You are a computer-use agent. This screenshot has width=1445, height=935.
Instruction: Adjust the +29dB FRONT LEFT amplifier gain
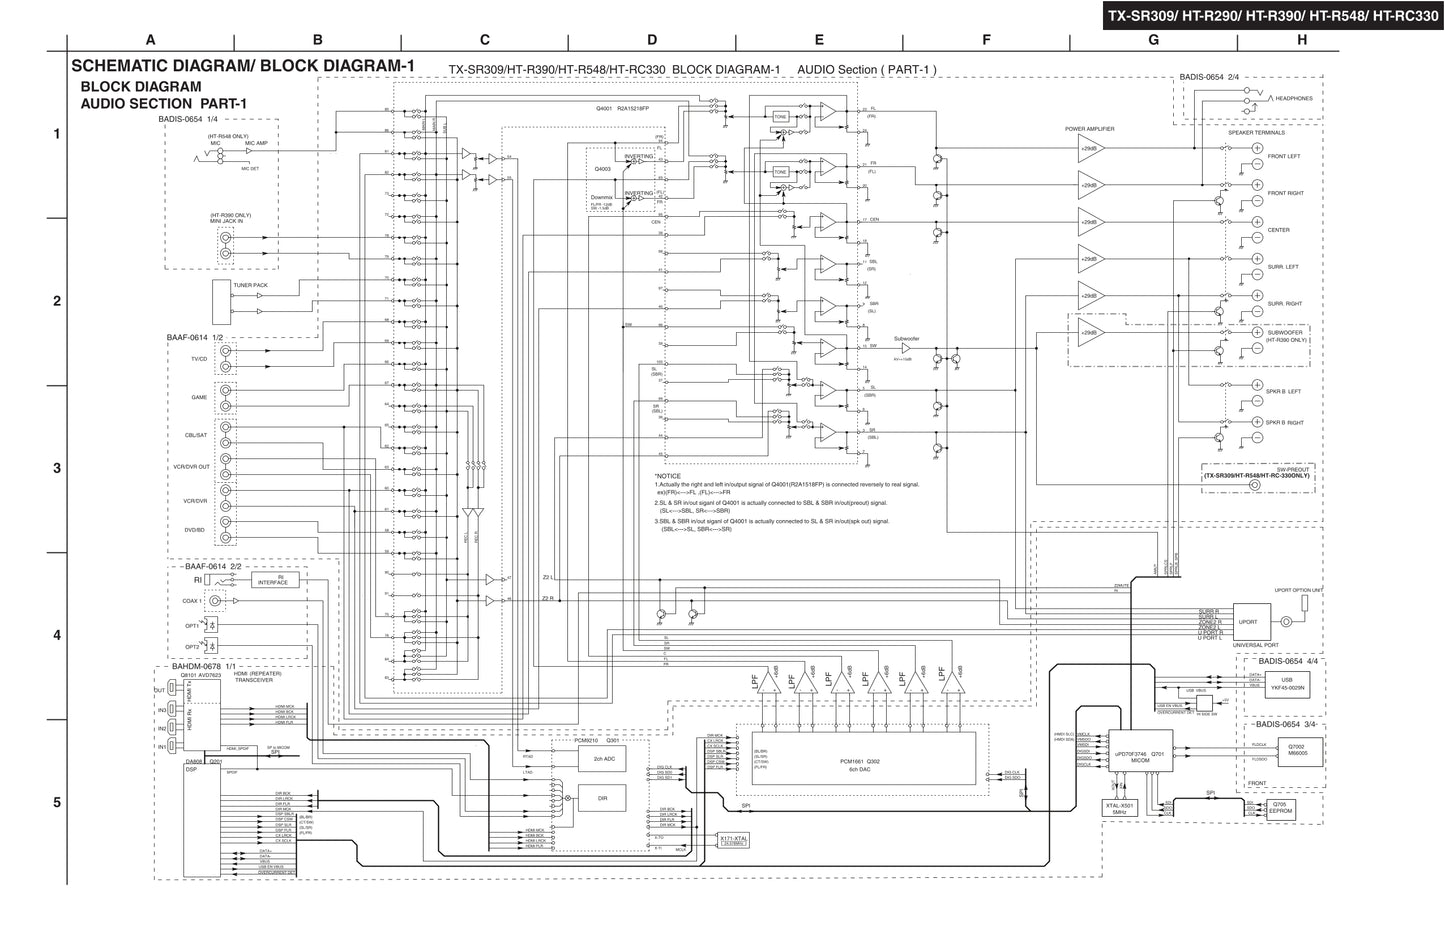coord(1090,148)
